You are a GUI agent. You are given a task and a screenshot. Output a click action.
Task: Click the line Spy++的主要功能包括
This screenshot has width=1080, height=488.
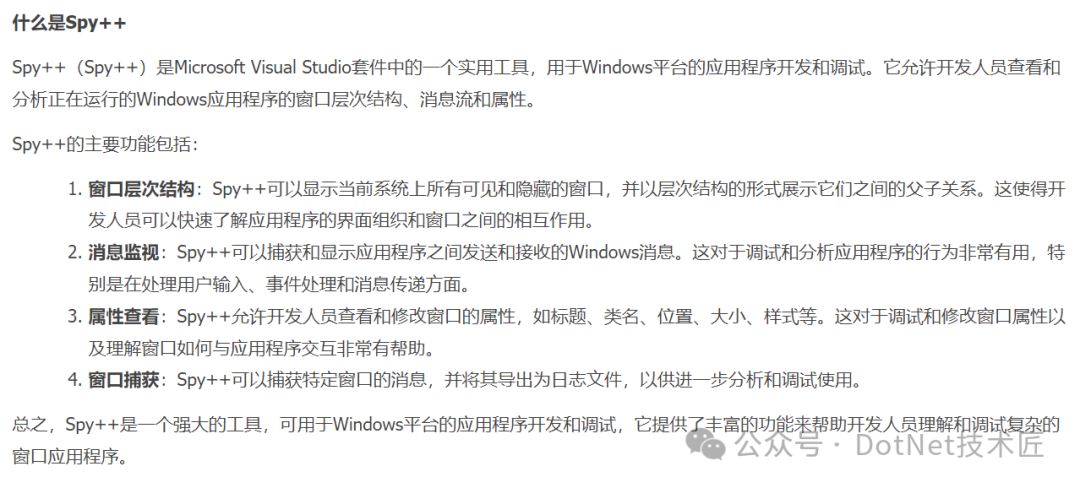pos(105,145)
